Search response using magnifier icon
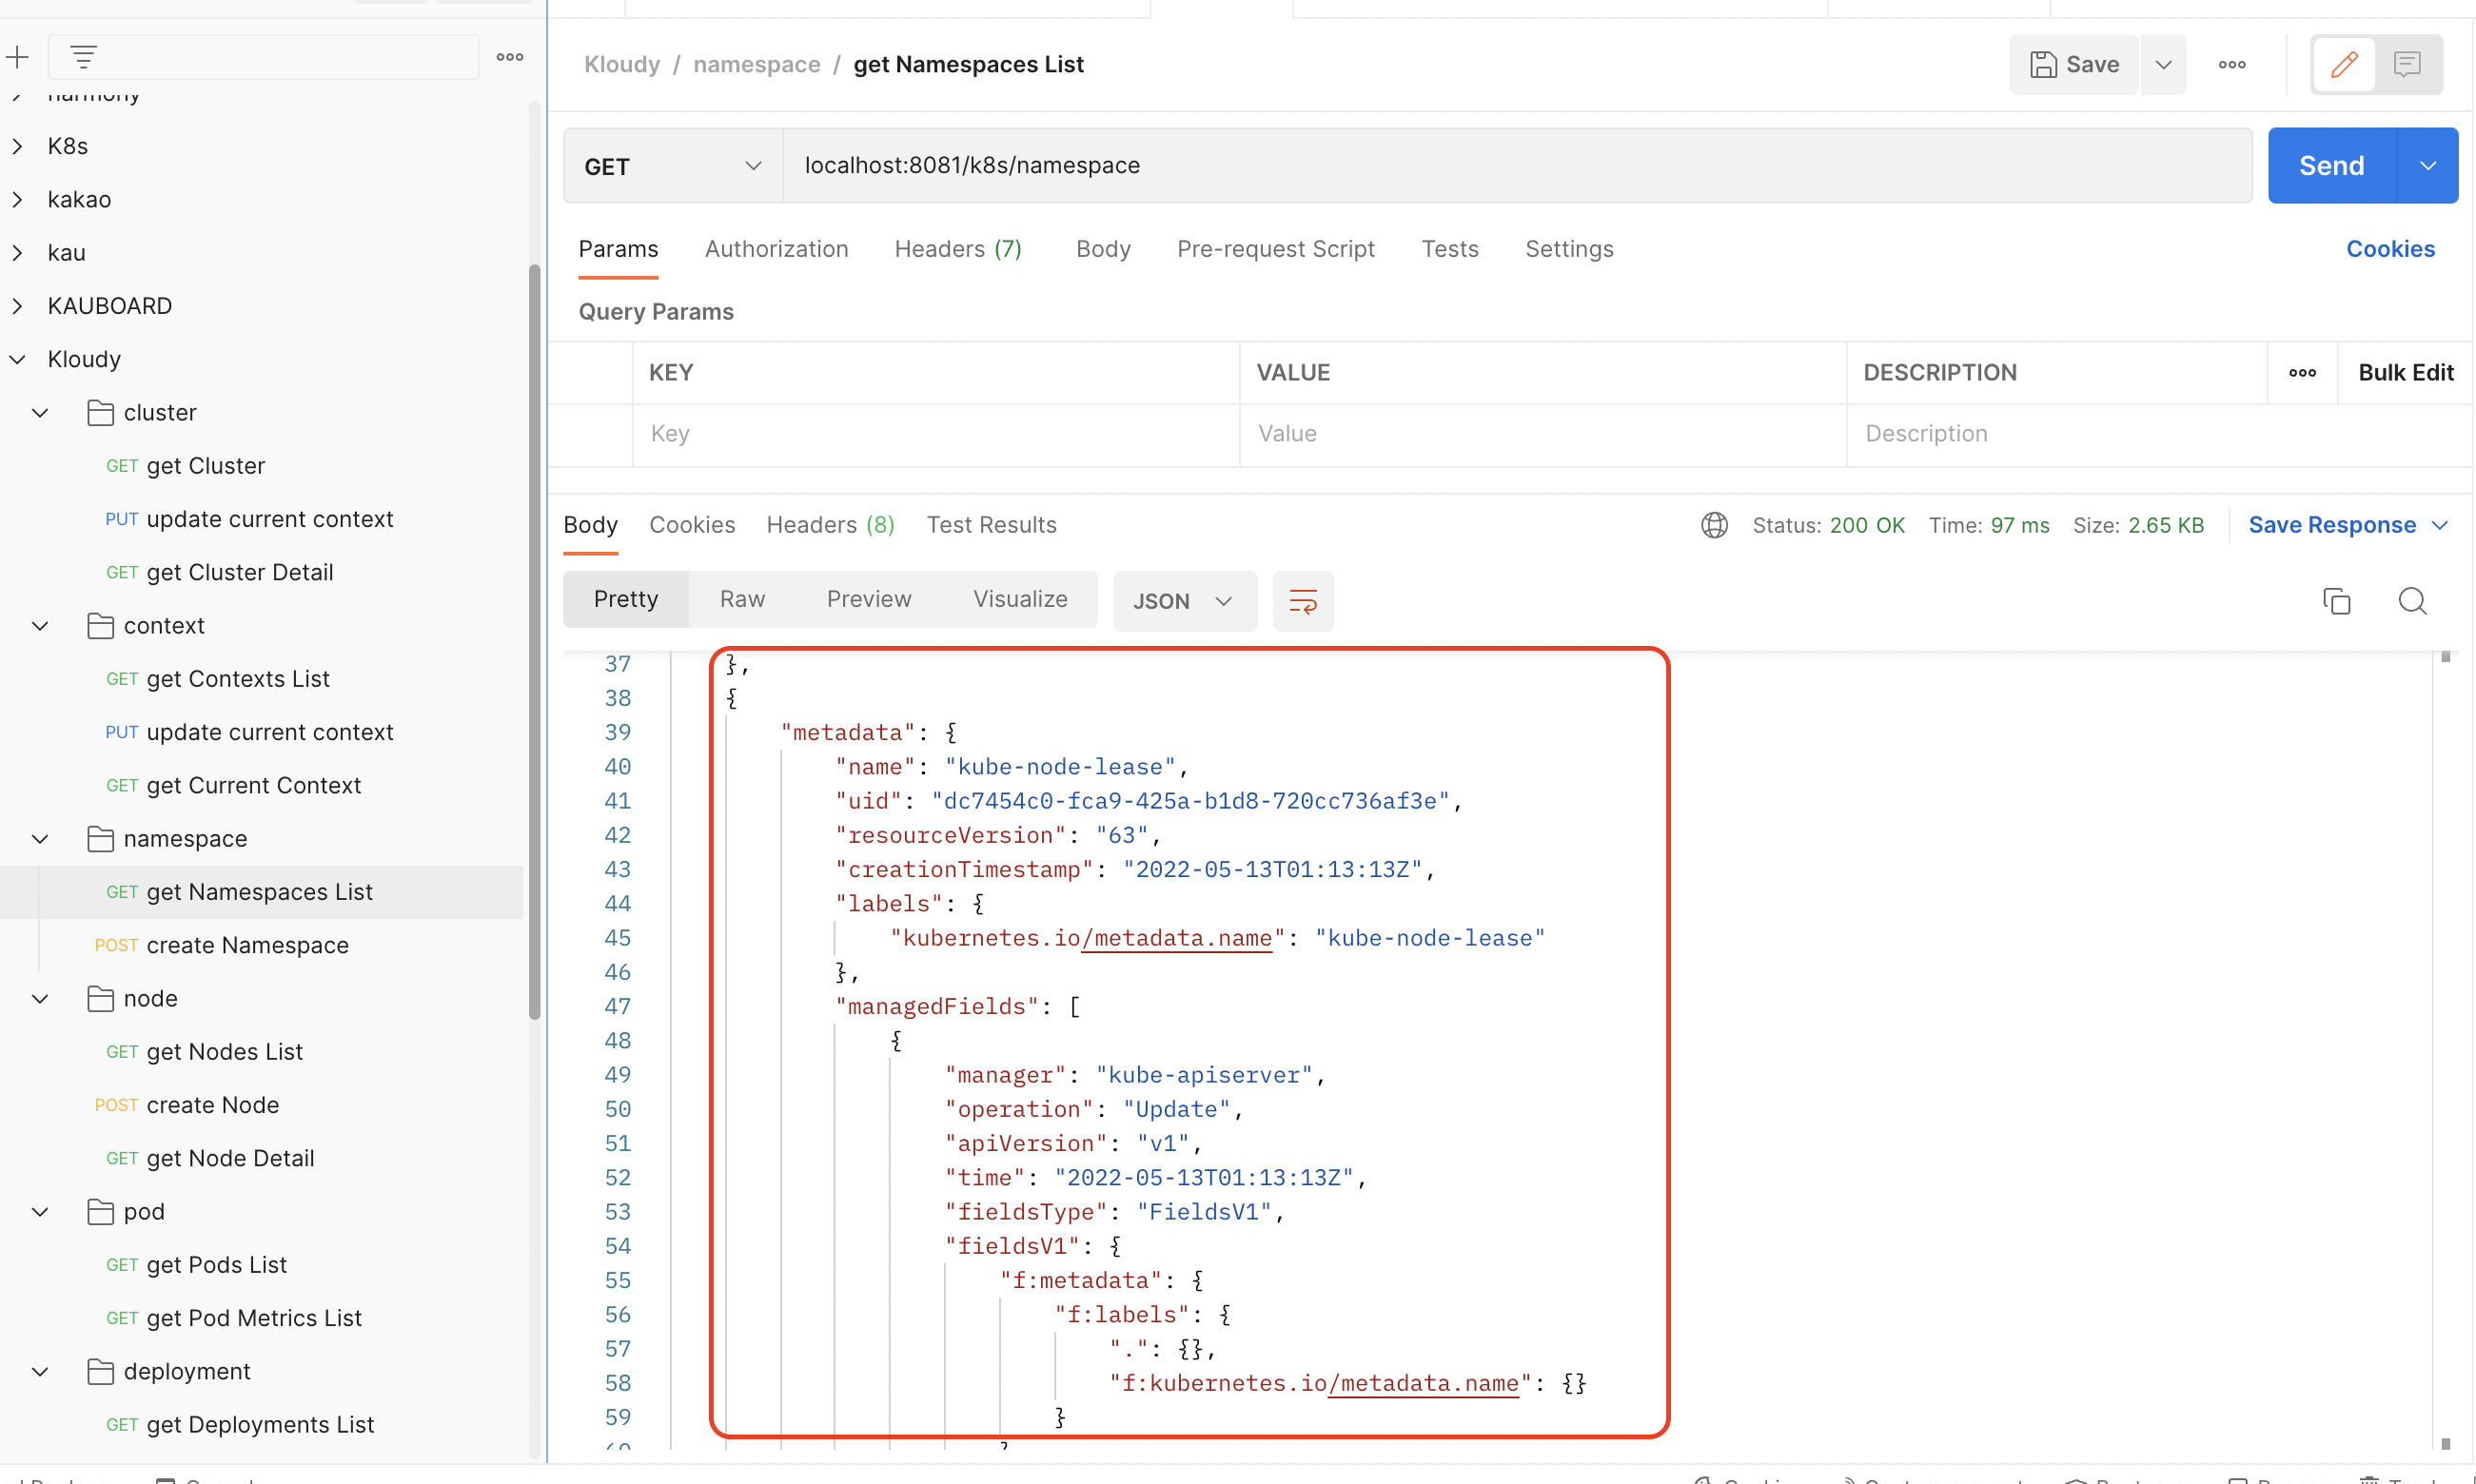Viewport: 2476px width, 1484px height. pyautogui.click(x=2412, y=601)
